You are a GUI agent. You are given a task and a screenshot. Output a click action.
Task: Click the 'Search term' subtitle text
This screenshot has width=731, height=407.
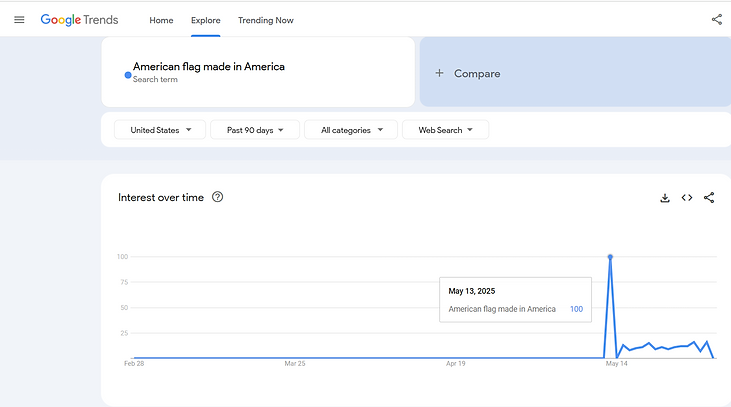[155, 80]
